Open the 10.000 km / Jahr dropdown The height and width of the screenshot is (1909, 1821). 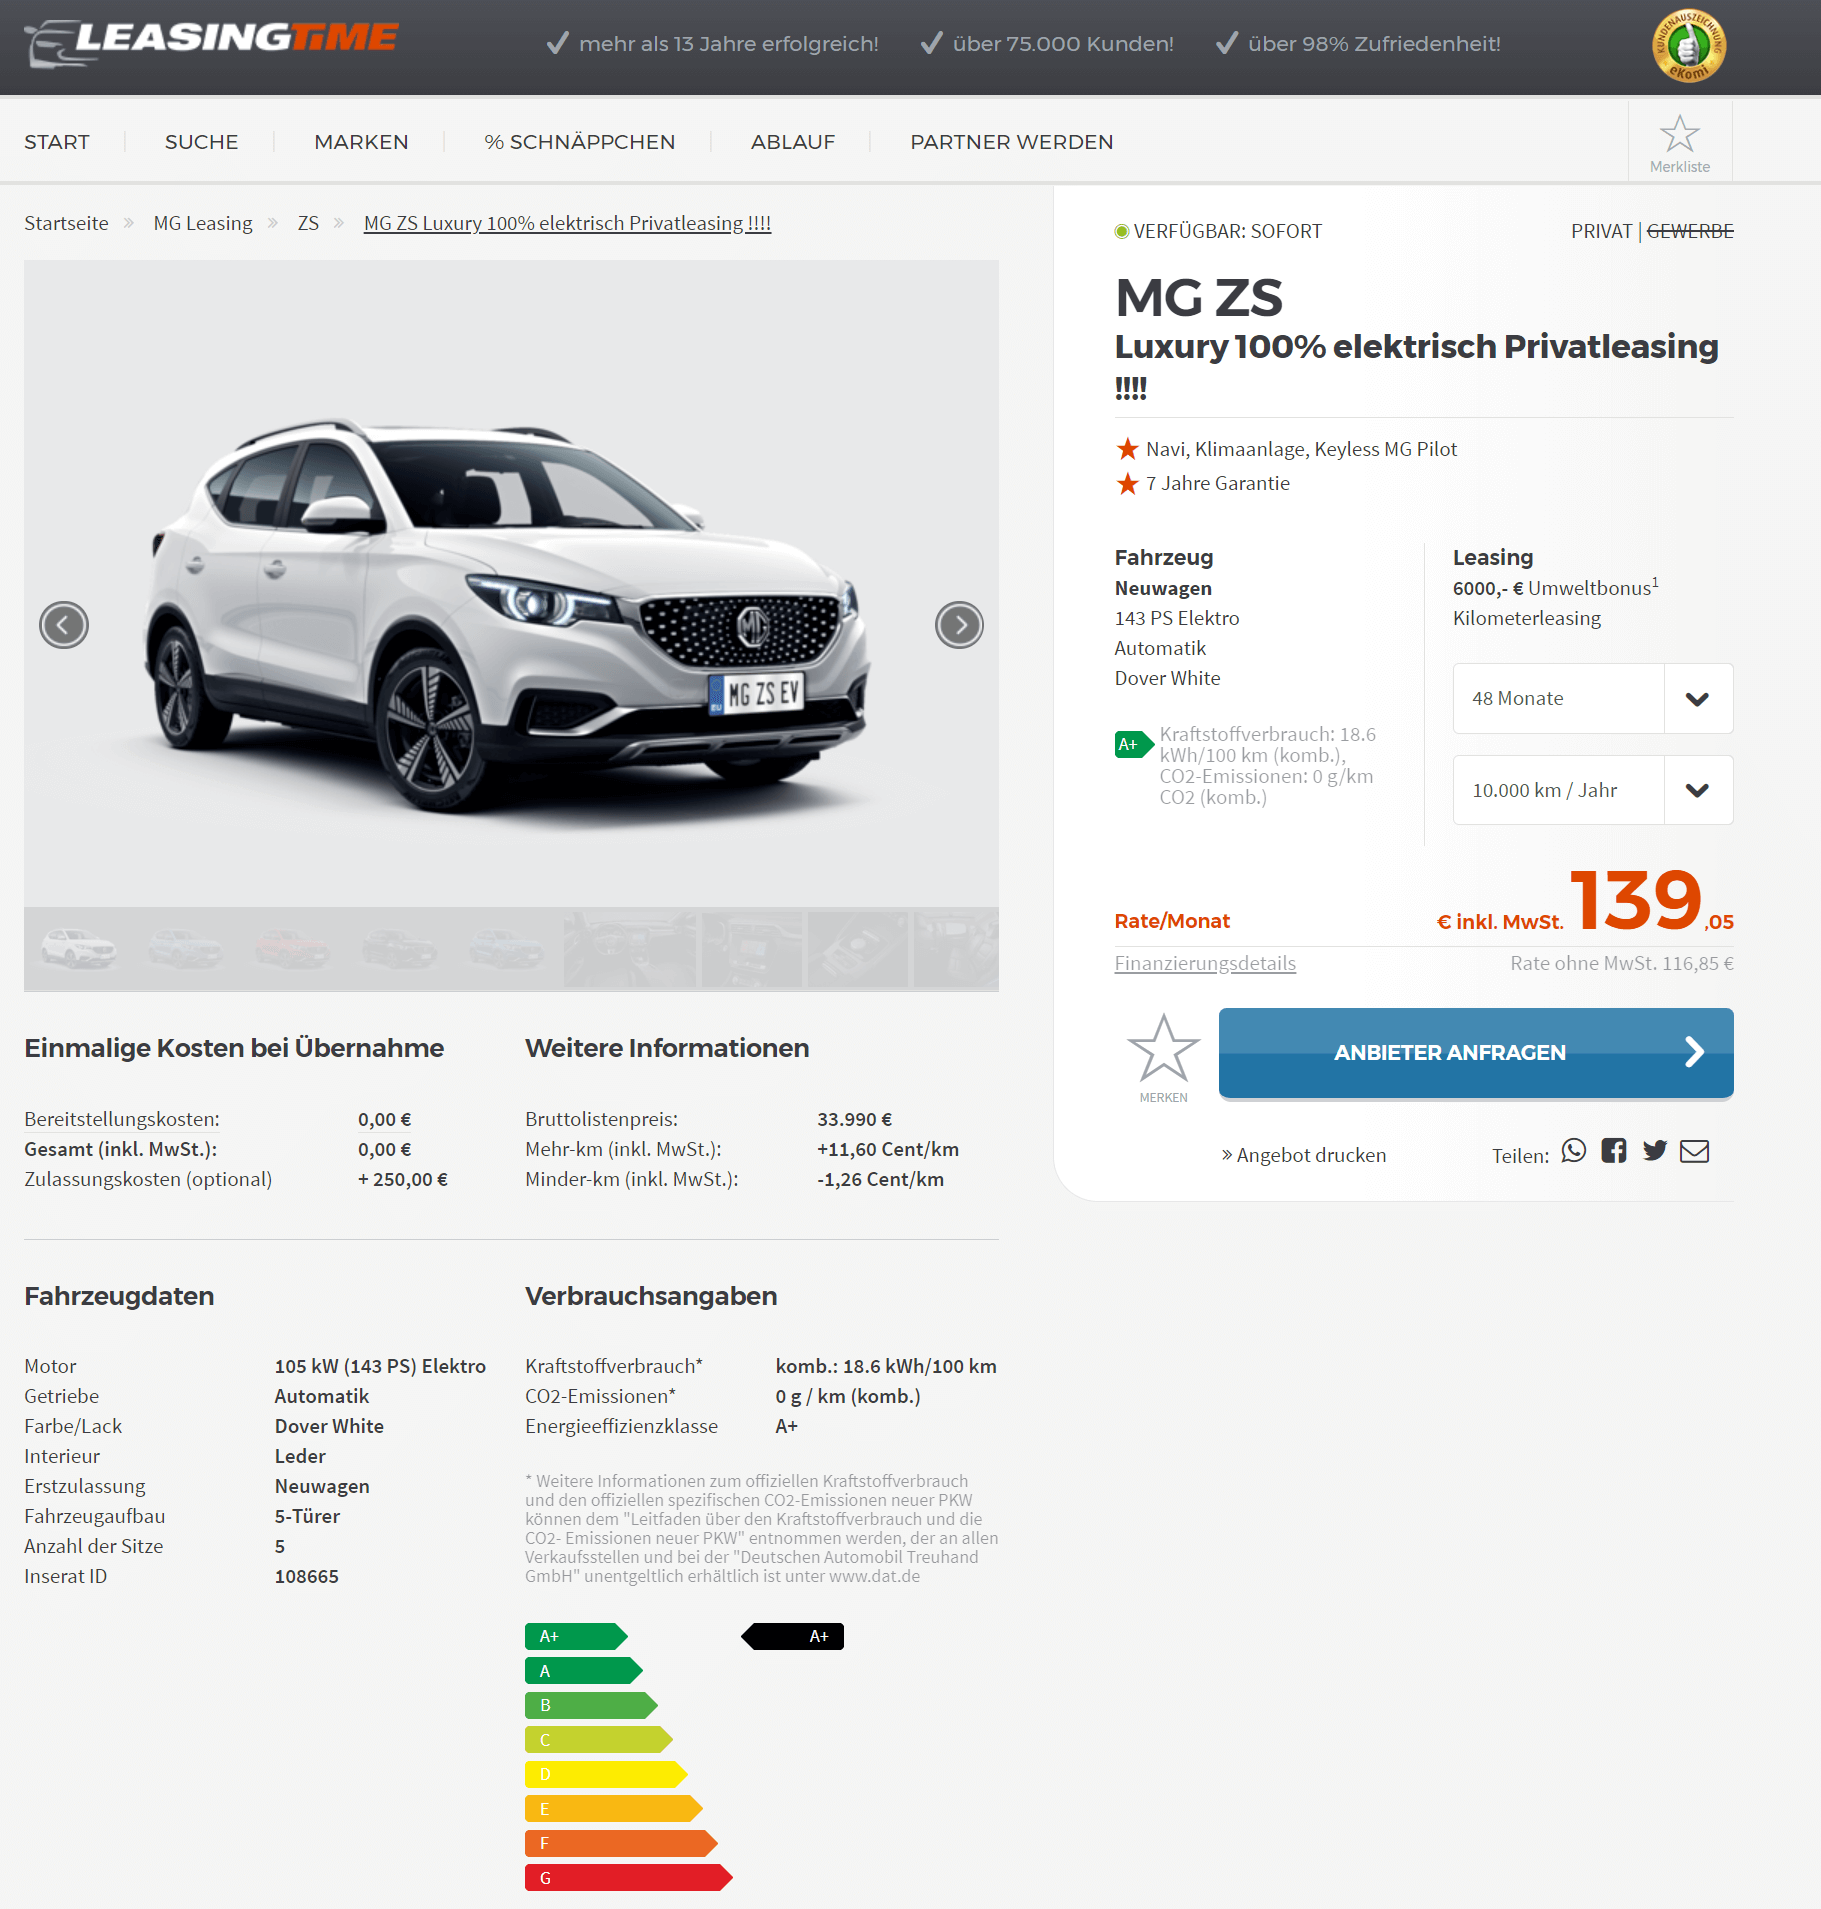point(1592,790)
